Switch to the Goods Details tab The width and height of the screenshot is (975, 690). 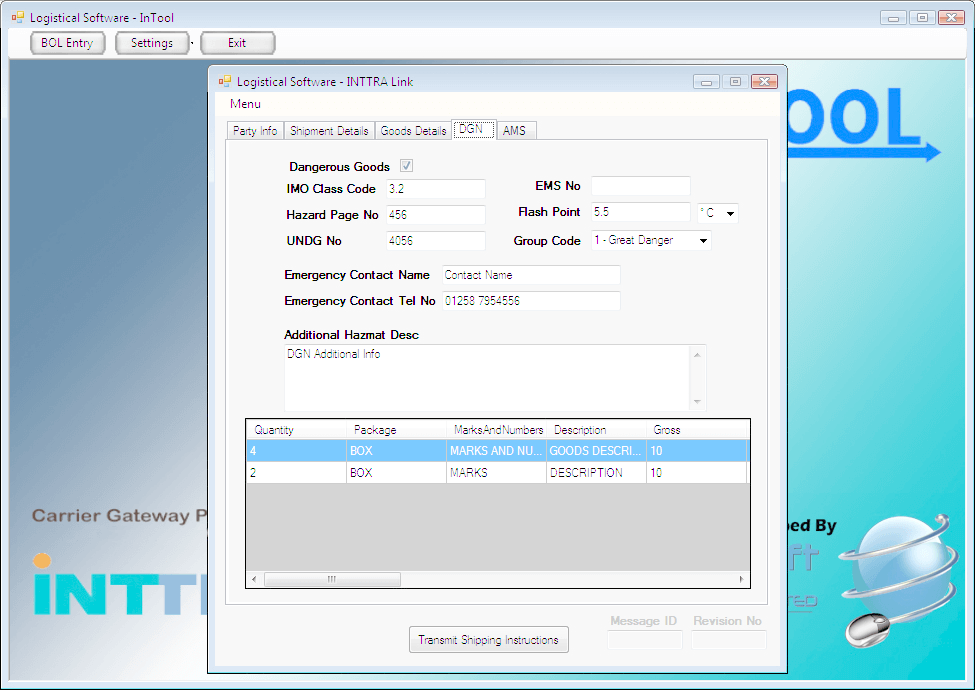(414, 131)
